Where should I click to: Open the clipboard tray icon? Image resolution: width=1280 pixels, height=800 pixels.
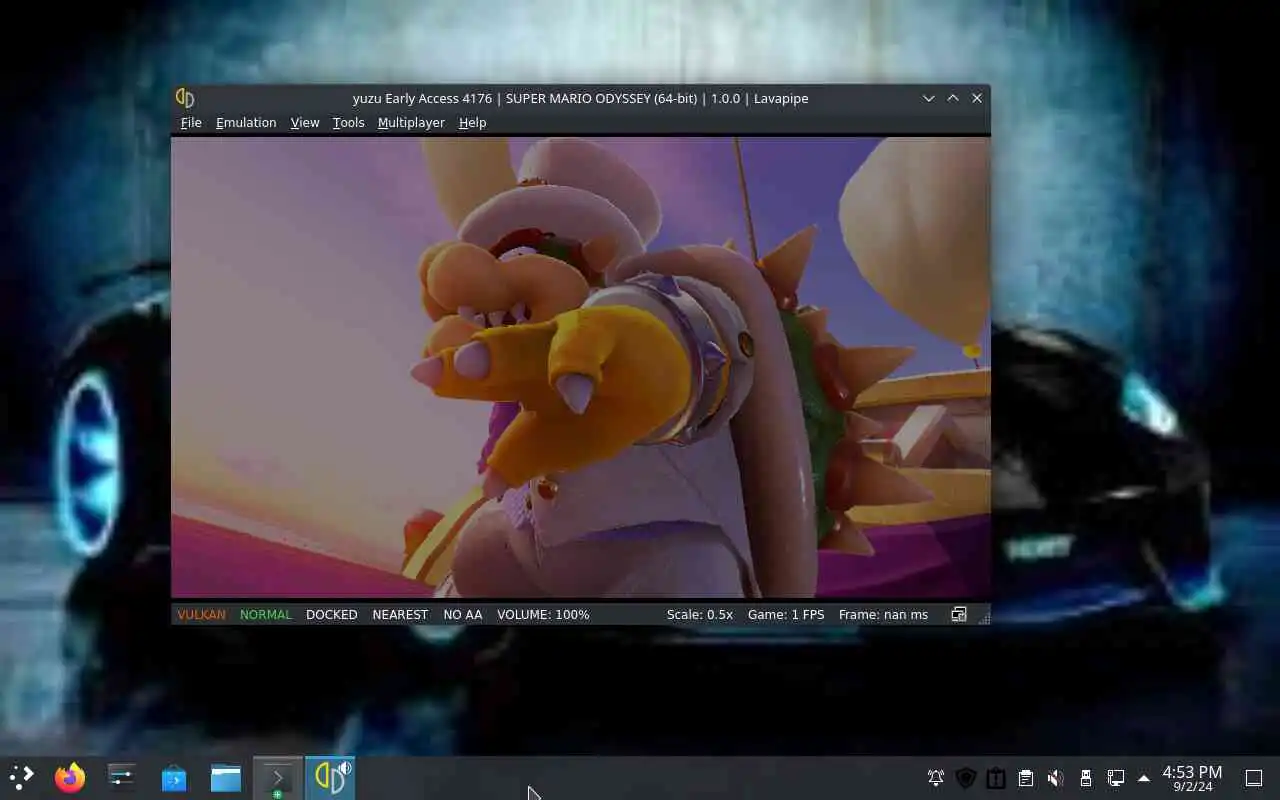coord(1026,778)
